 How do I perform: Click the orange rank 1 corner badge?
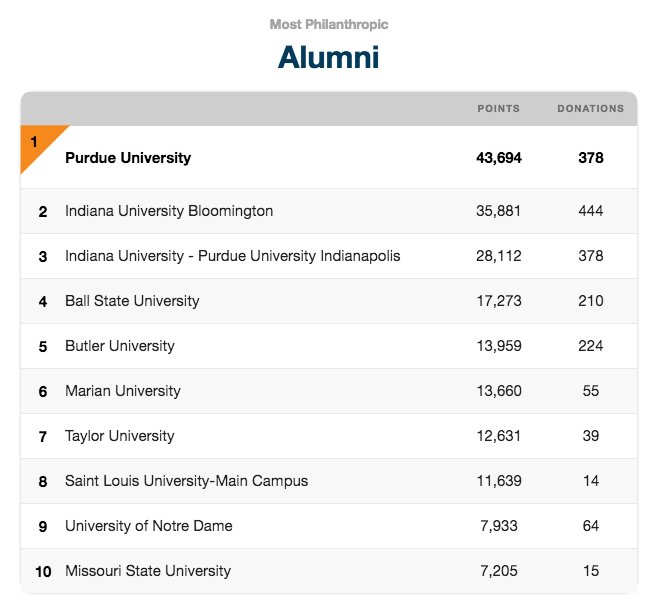37,145
